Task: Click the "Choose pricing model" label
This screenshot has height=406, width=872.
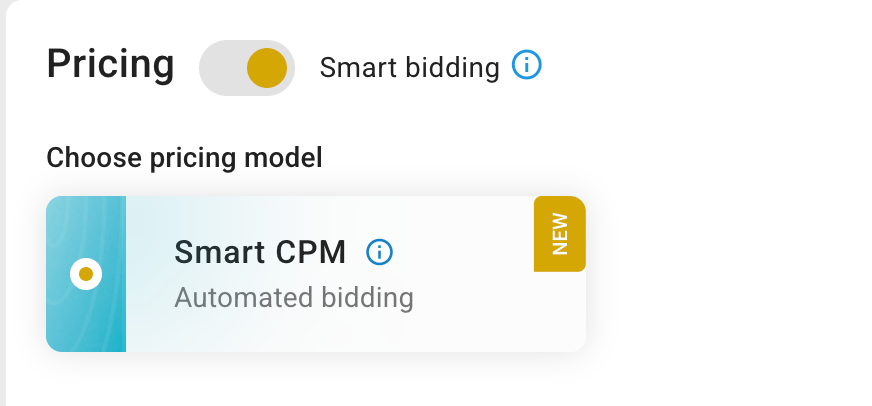Action: click(184, 157)
